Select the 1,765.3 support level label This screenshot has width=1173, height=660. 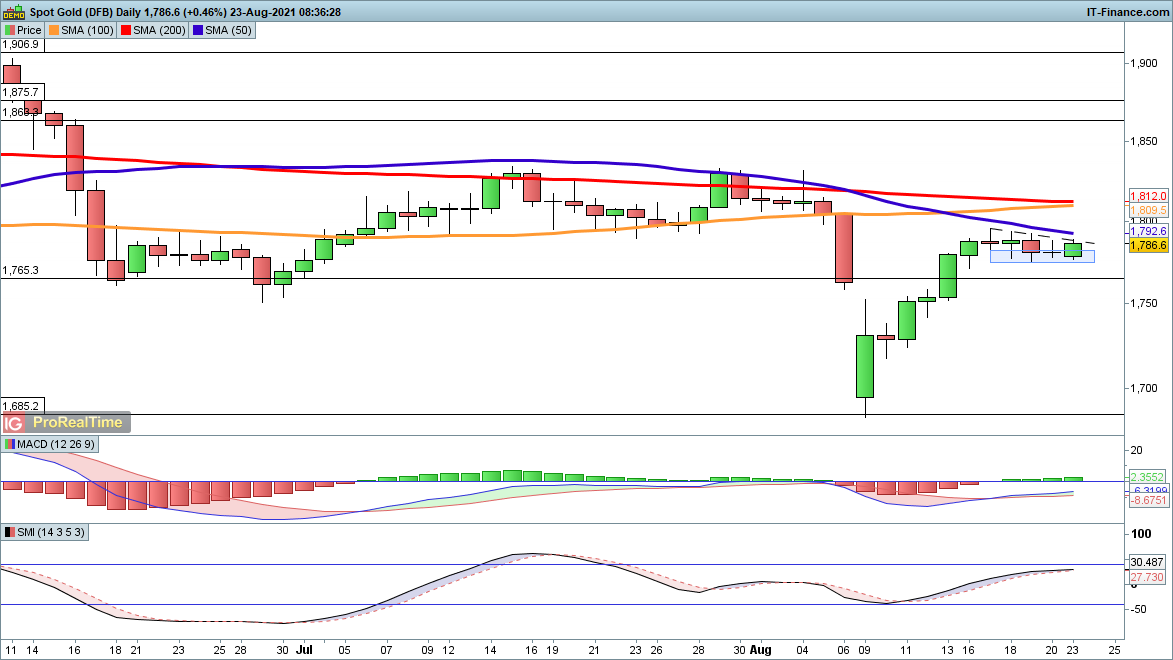pyautogui.click(x=21, y=271)
